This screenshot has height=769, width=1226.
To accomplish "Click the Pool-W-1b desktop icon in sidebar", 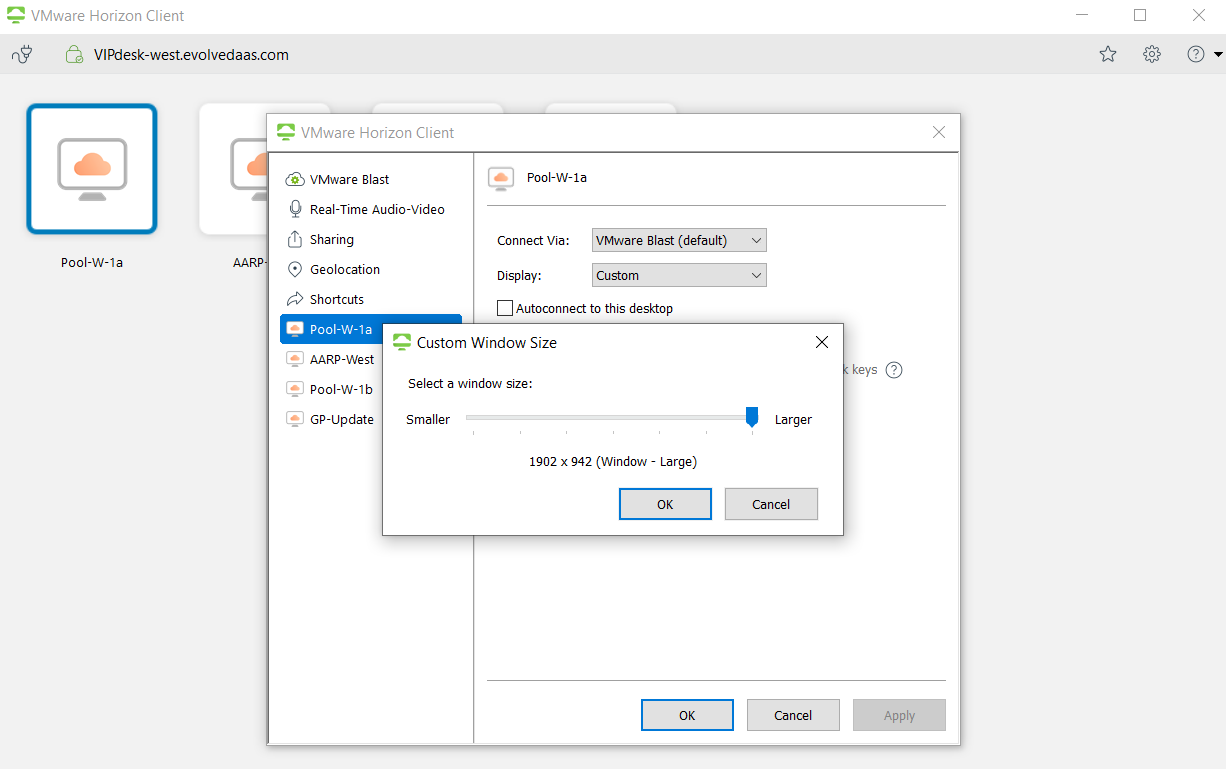I will coord(295,389).
